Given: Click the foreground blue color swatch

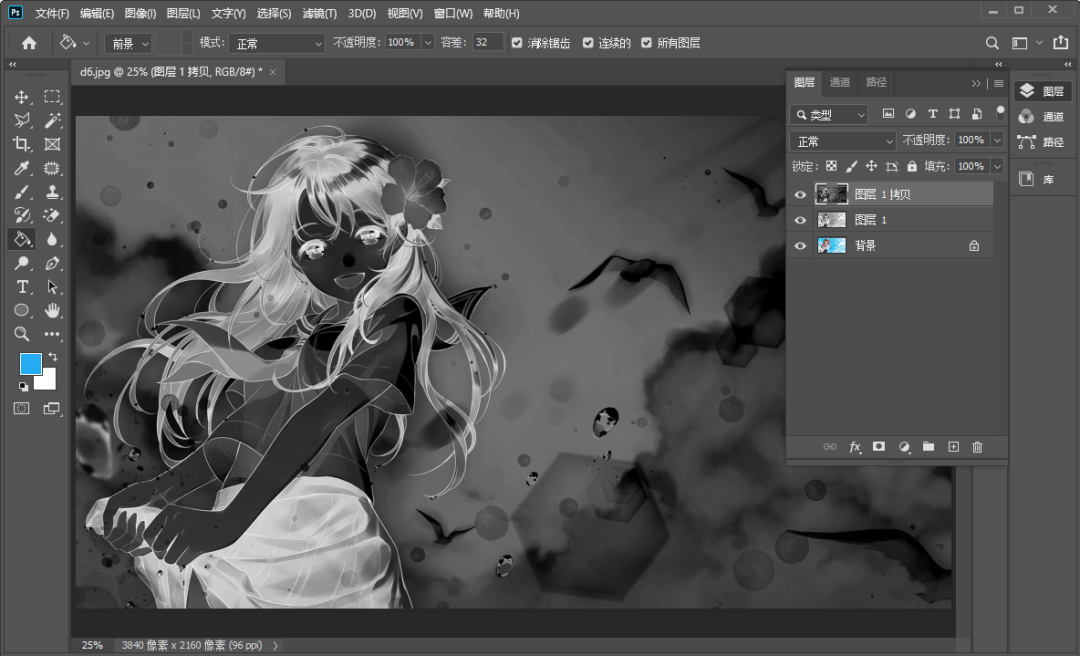Looking at the screenshot, I should [31, 363].
